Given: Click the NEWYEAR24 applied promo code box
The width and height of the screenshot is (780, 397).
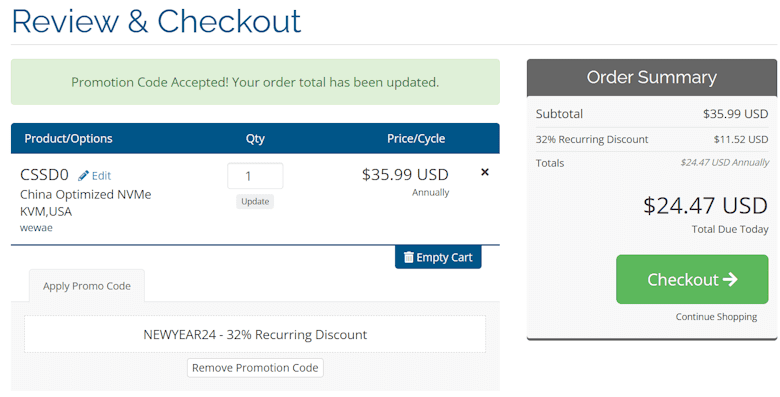Looking at the screenshot, I should (255, 334).
